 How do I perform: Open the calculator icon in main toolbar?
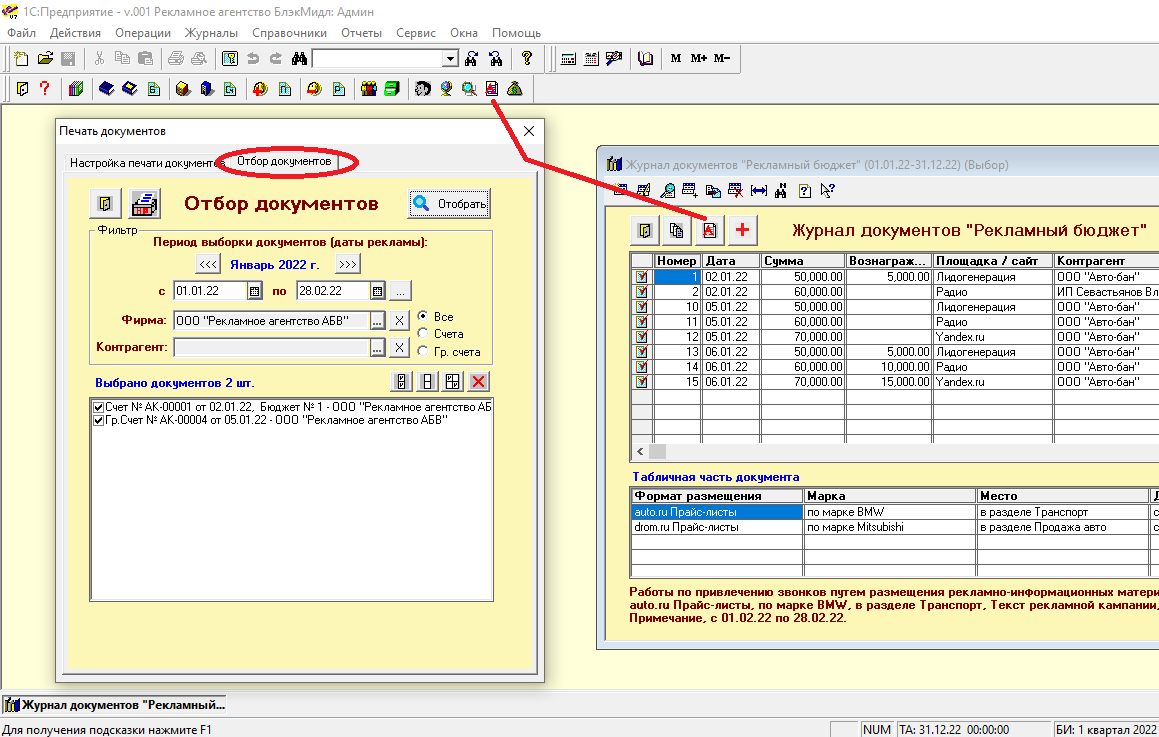pos(568,58)
